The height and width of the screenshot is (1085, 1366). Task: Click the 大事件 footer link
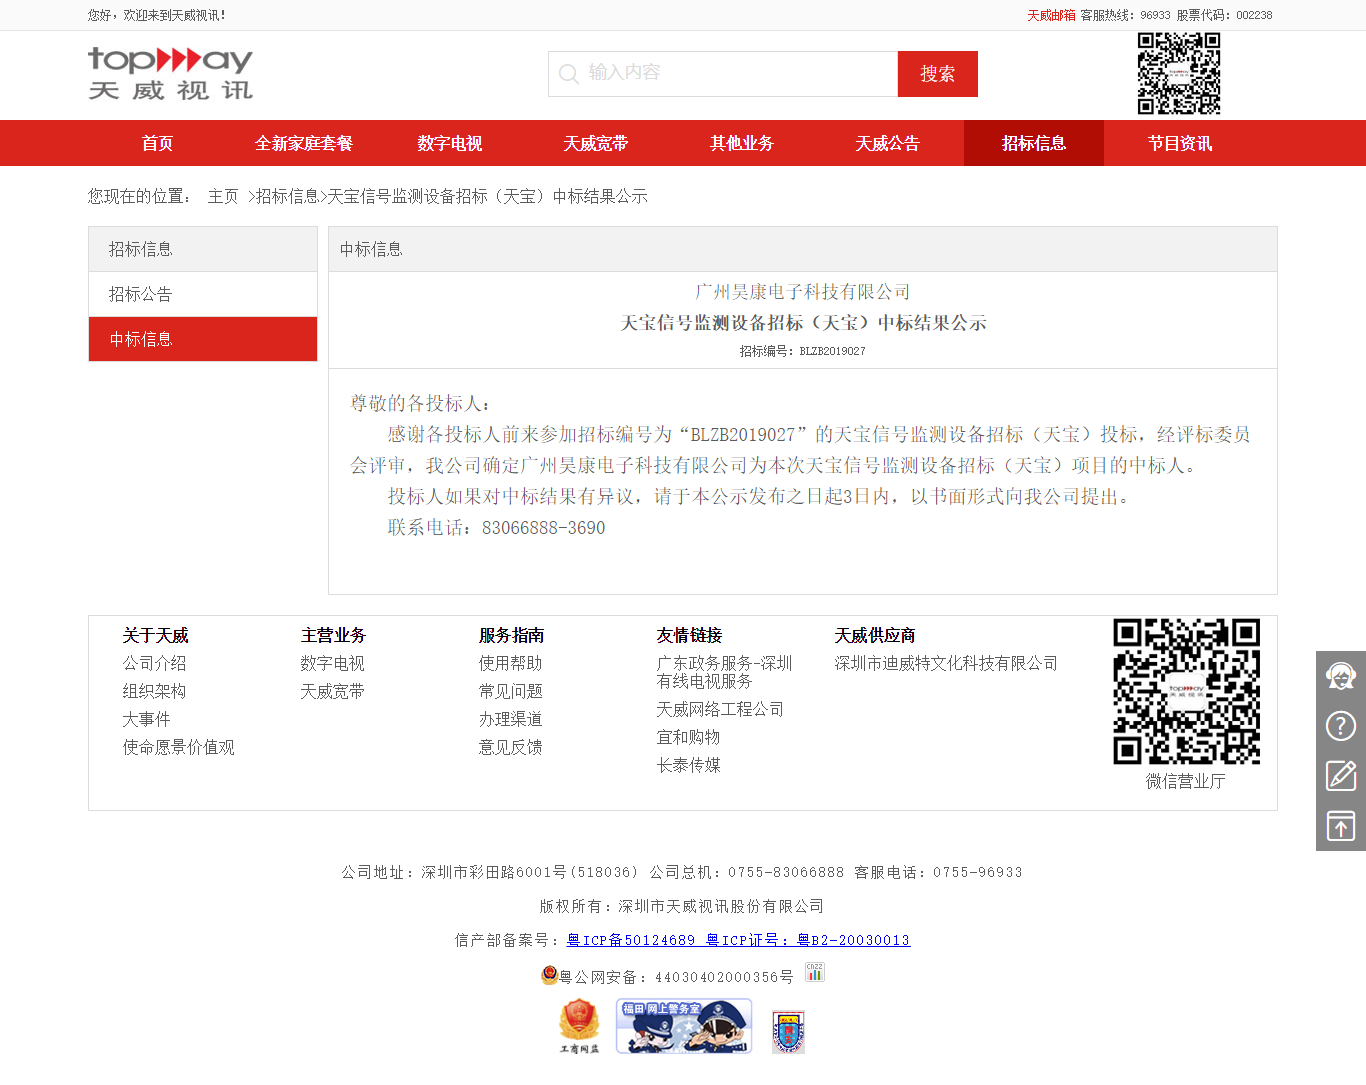pyautogui.click(x=147, y=719)
